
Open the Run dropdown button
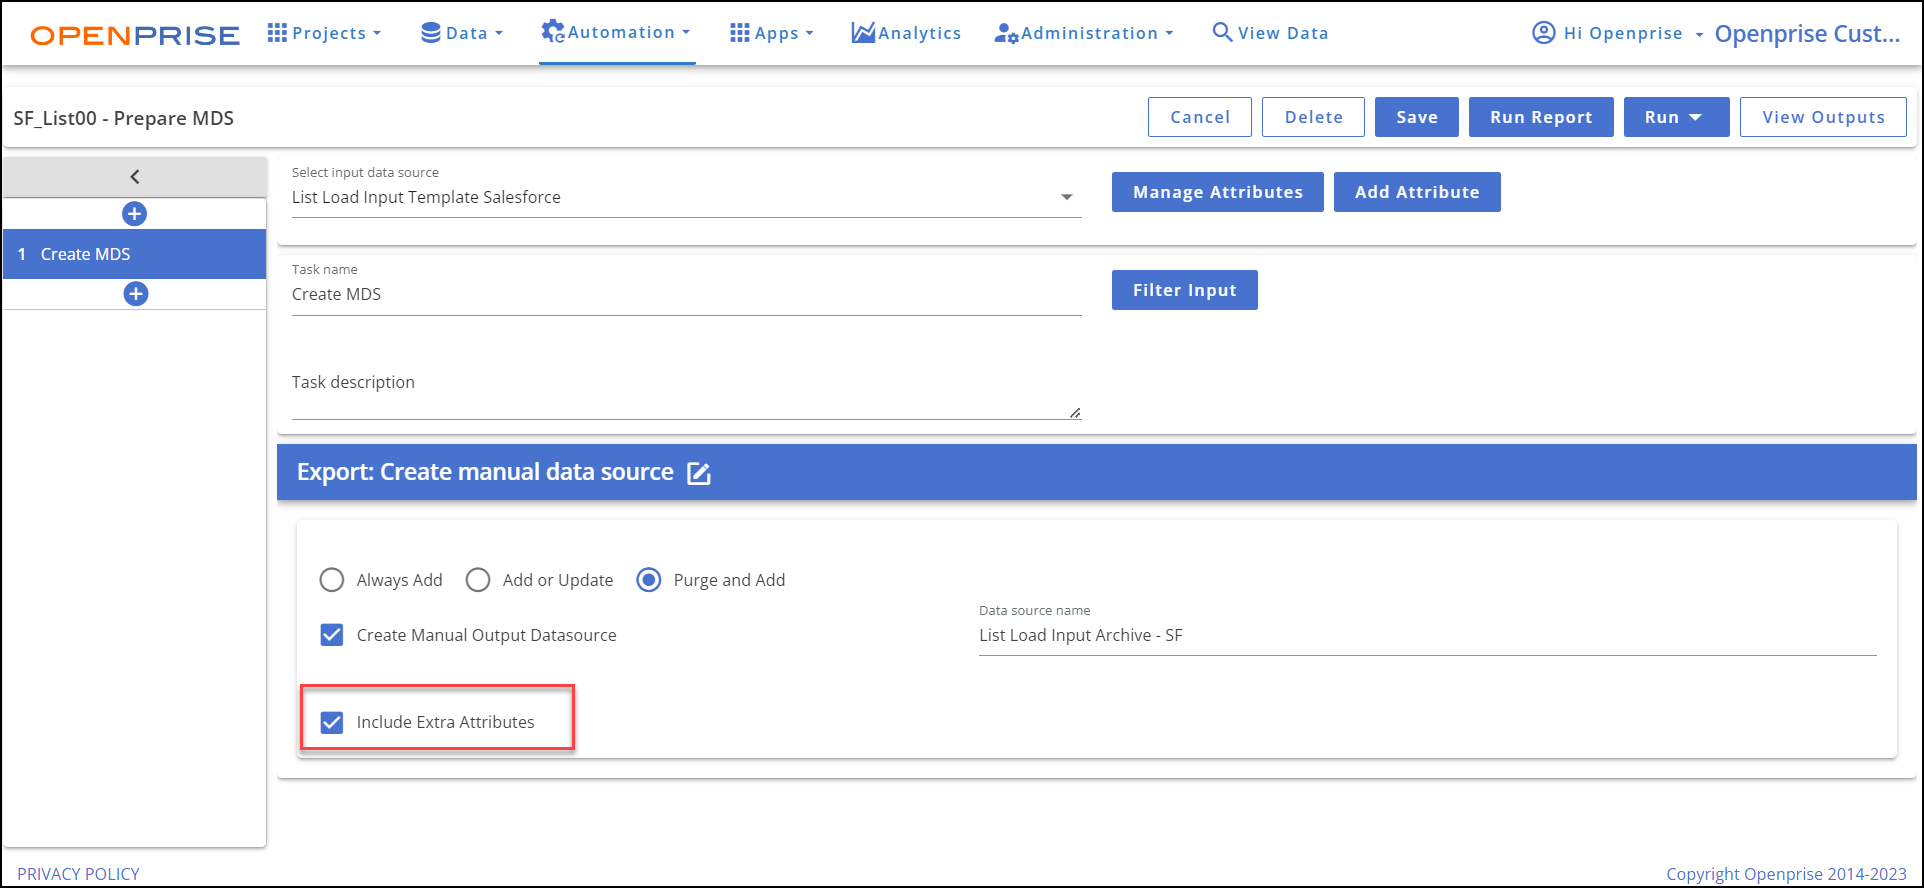[x=1676, y=117]
